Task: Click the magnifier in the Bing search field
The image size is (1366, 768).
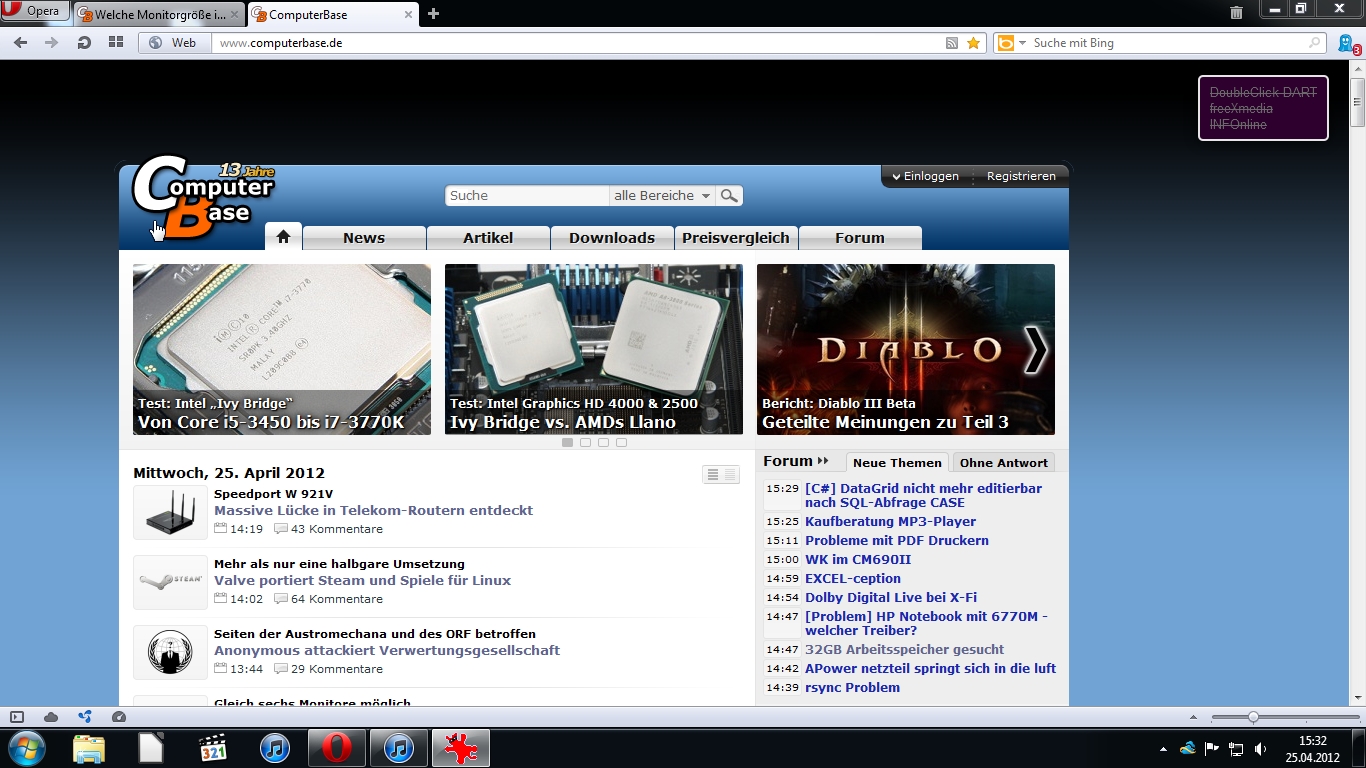Action: pos(1315,43)
